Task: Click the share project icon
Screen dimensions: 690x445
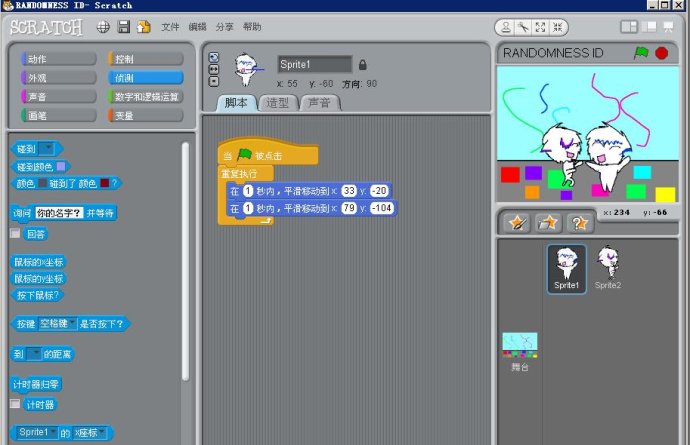Action: click(x=143, y=27)
